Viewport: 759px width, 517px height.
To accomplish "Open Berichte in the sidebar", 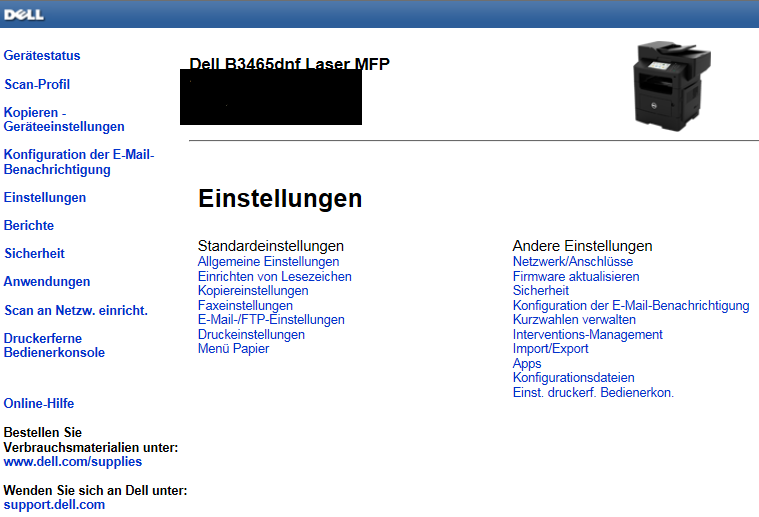I will tap(29, 226).
